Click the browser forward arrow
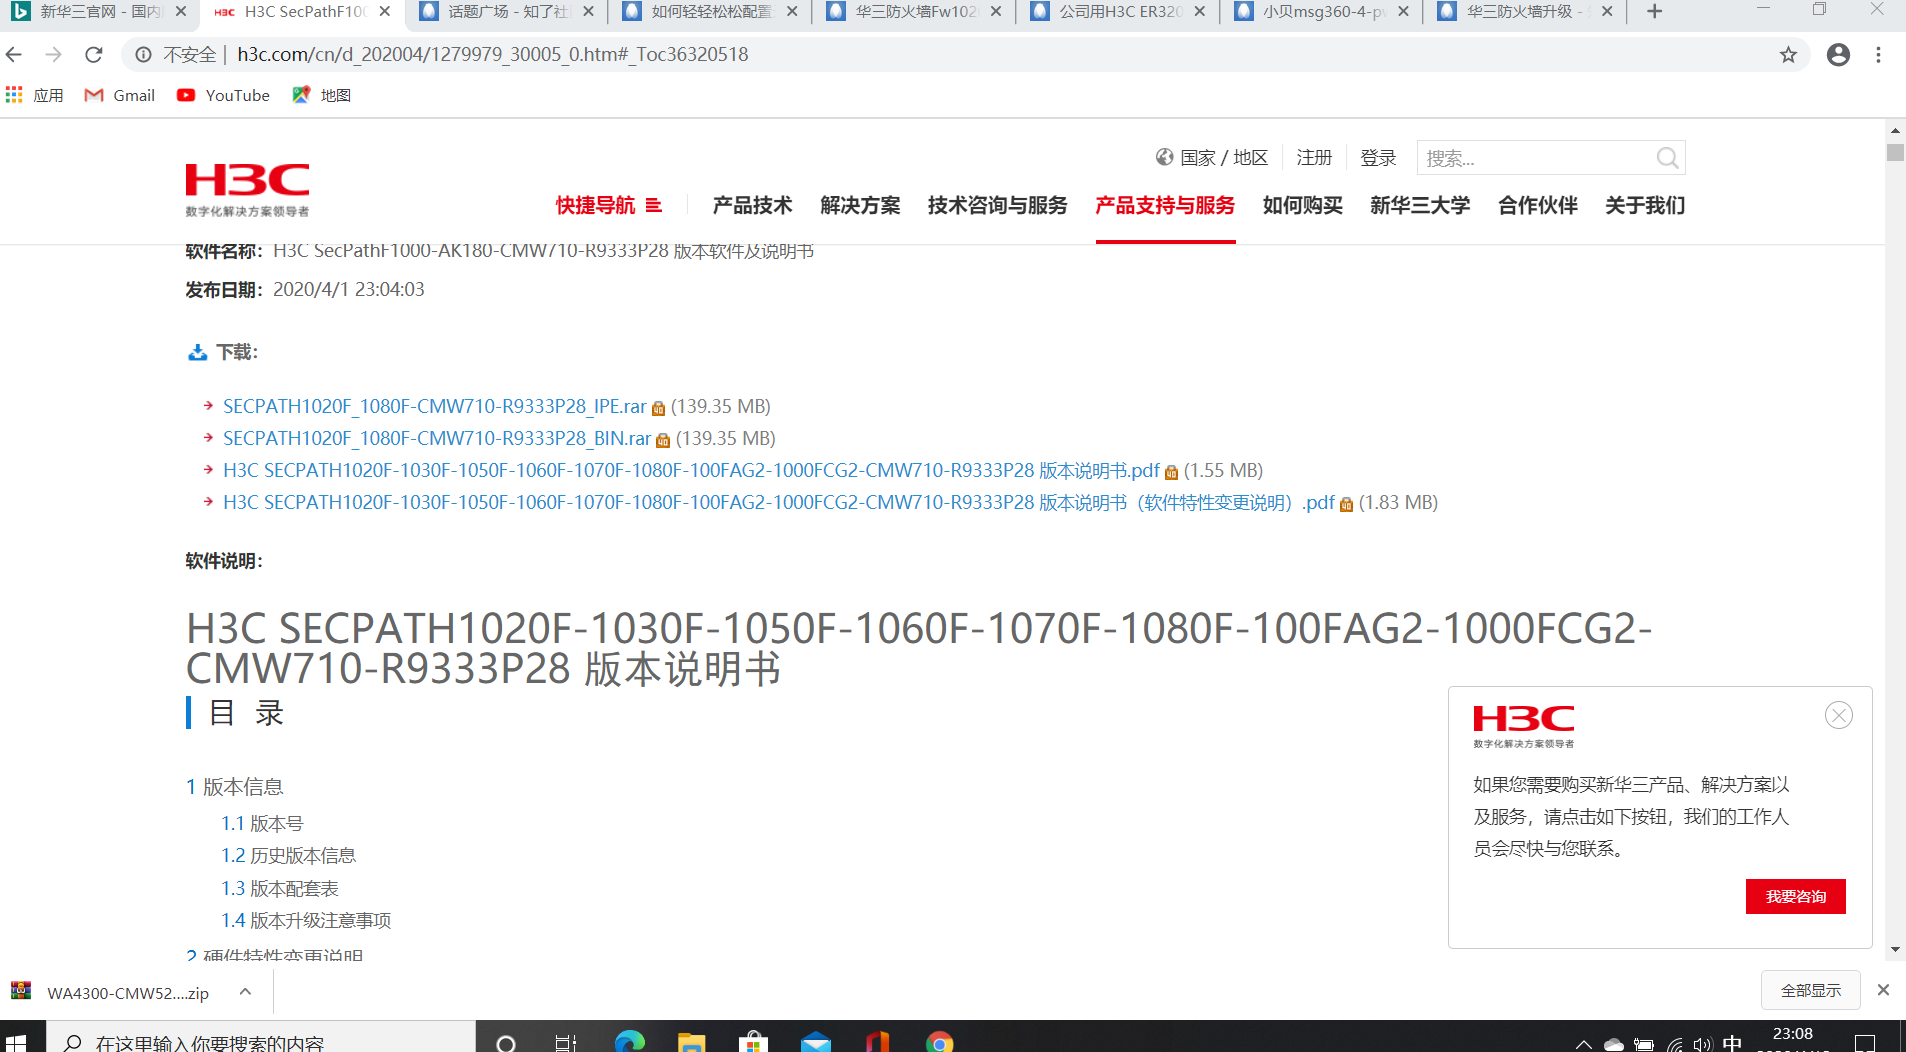 click(54, 54)
